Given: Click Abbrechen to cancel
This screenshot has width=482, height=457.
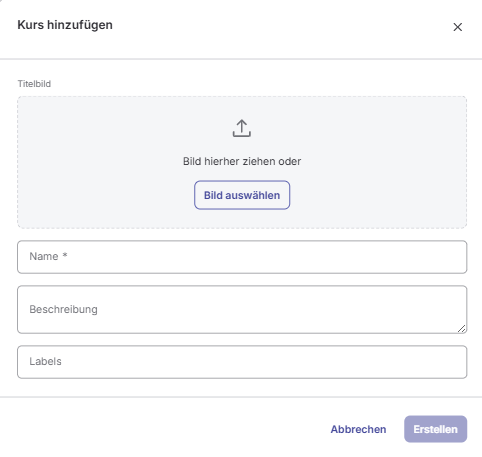Looking at the screenshot, I should click(x=358, y=429).
